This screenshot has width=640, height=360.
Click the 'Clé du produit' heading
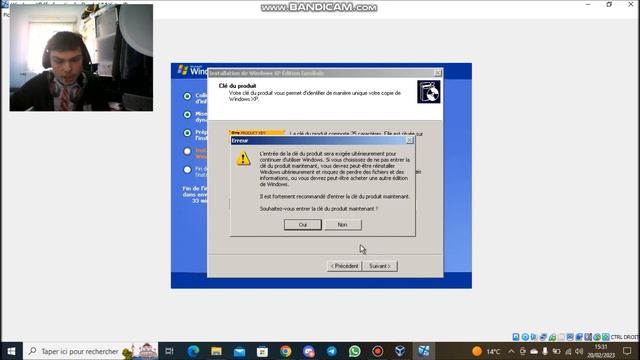[237, 86]
